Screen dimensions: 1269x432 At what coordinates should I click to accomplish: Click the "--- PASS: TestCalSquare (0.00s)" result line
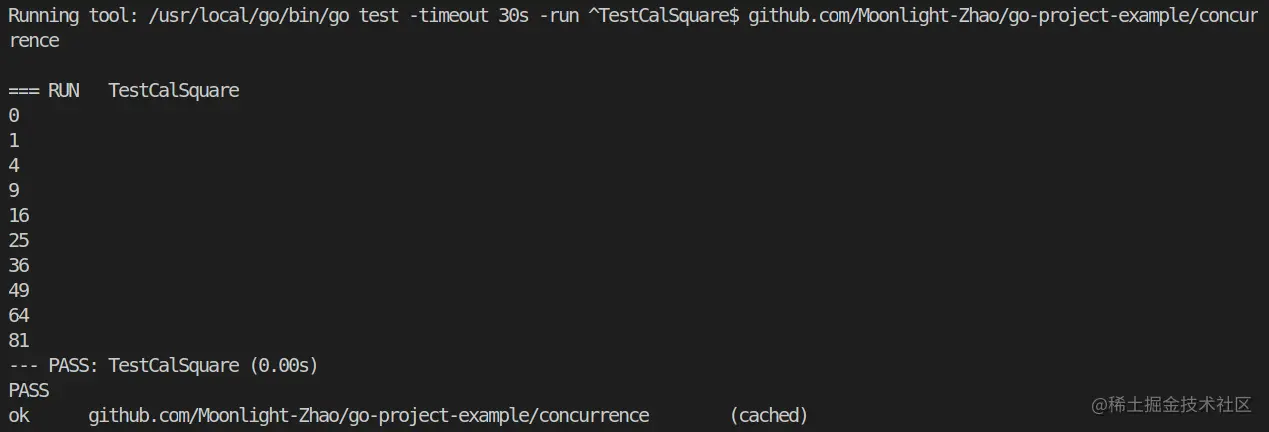tap(163, 366)
